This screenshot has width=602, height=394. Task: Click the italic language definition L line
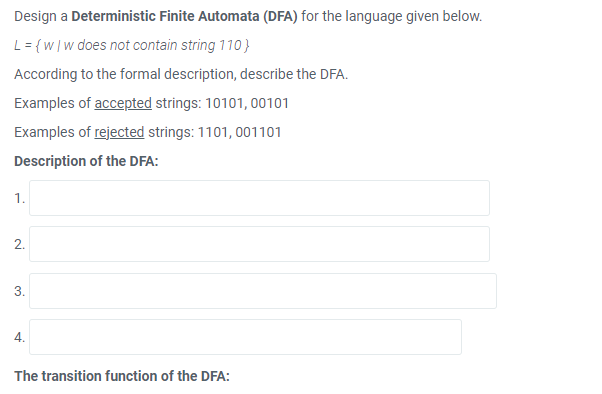(132, 45)
